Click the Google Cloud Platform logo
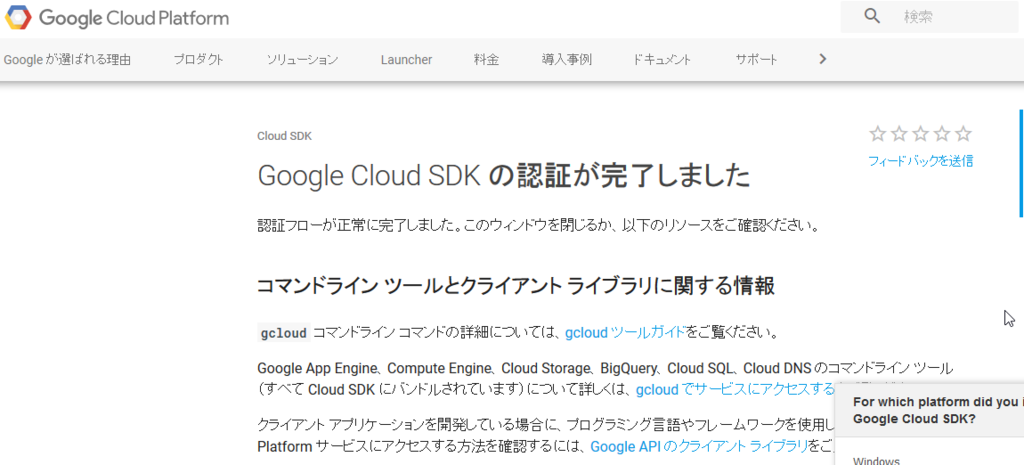Screen dimensions: 1024x465 pyautogui.click(x=116, y=17)
